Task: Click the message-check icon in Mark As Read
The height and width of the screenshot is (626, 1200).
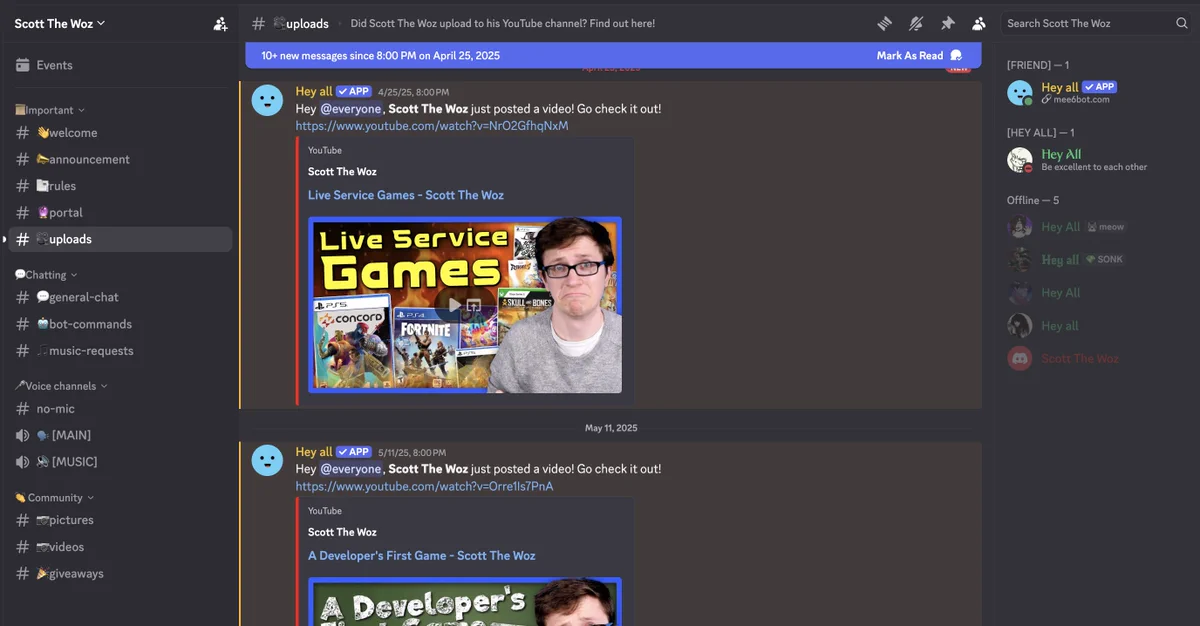Action: point(956,56)
